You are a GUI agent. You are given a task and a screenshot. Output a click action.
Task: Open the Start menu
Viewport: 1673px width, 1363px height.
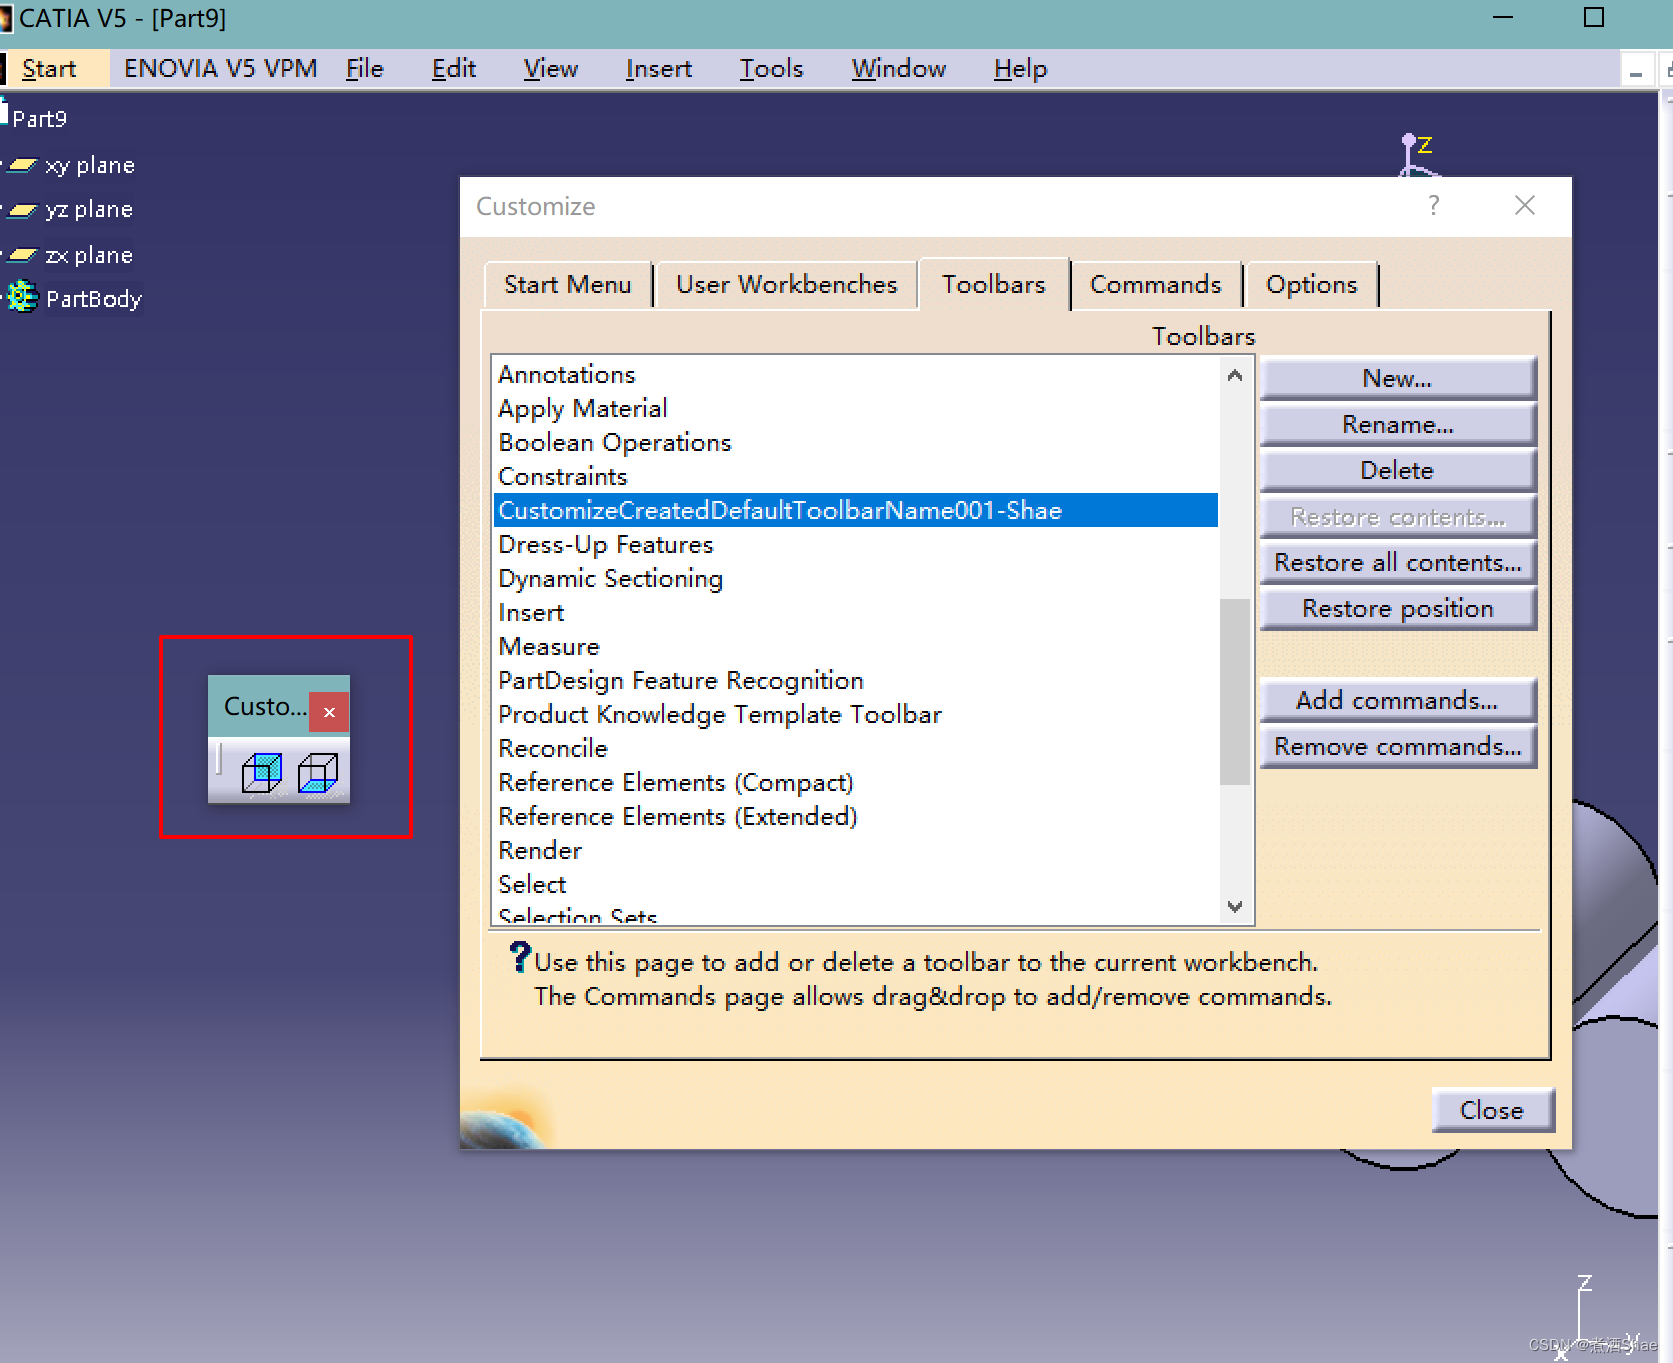click(49, 69)
